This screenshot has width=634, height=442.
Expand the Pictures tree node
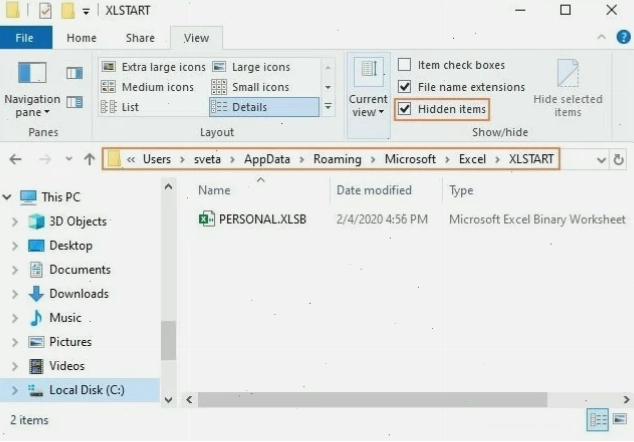coord(15,342)
